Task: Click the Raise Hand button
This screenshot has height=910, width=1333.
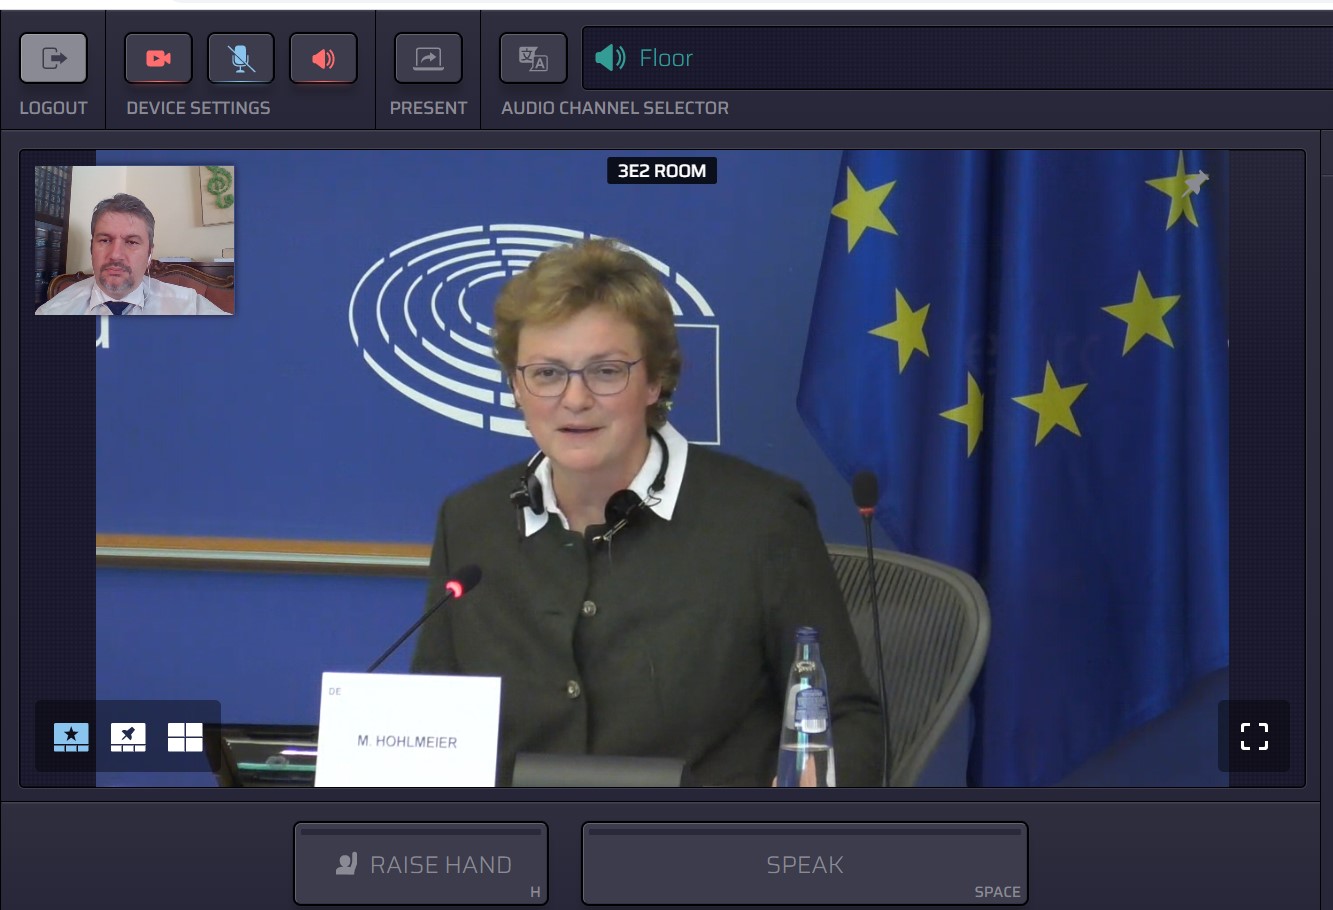Action: point(421,864)
